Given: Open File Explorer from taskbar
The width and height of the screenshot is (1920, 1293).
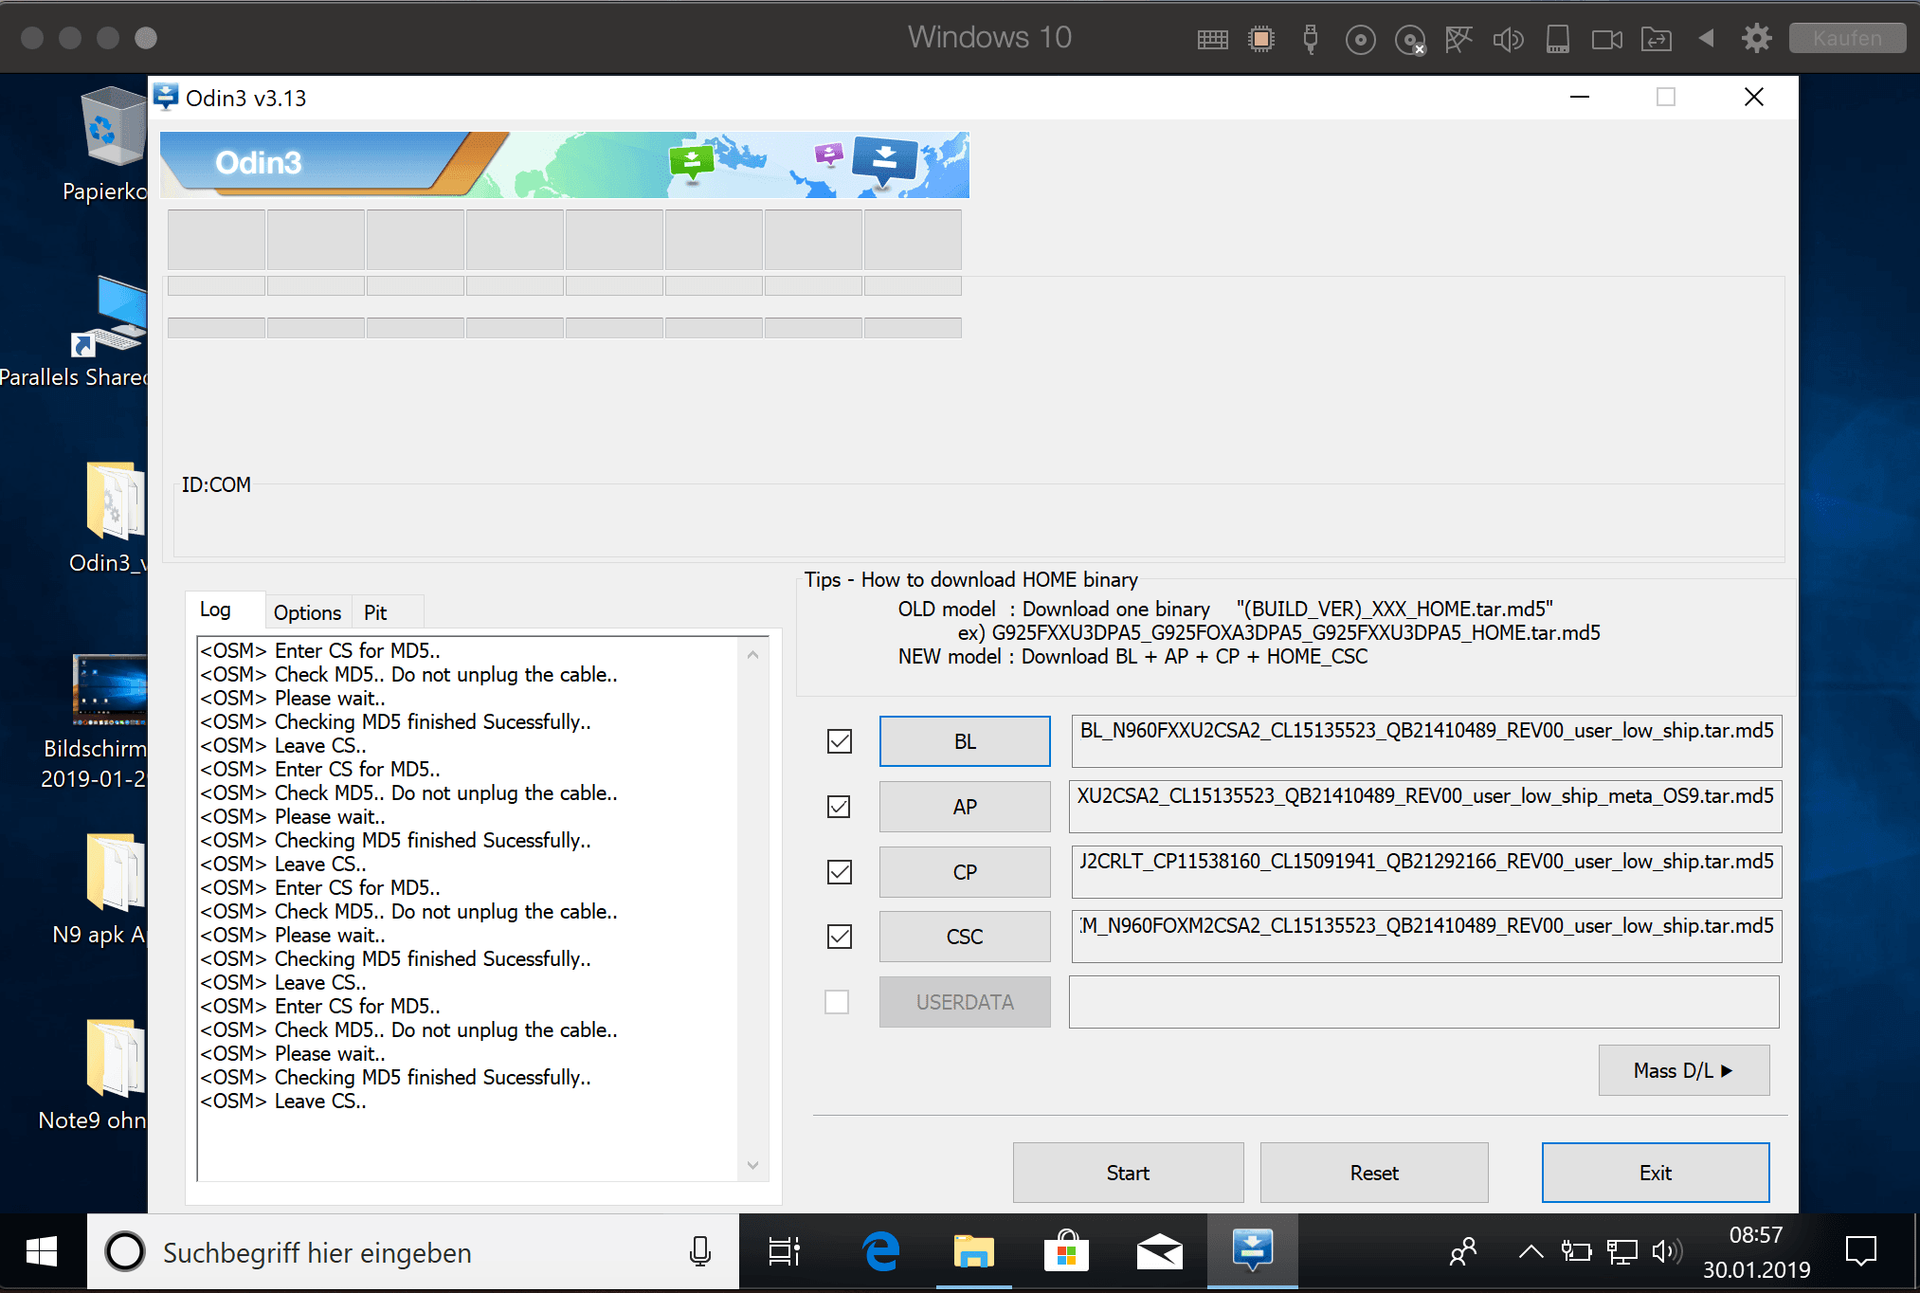Looking at the screenshot, I should tap(973, 1251).
